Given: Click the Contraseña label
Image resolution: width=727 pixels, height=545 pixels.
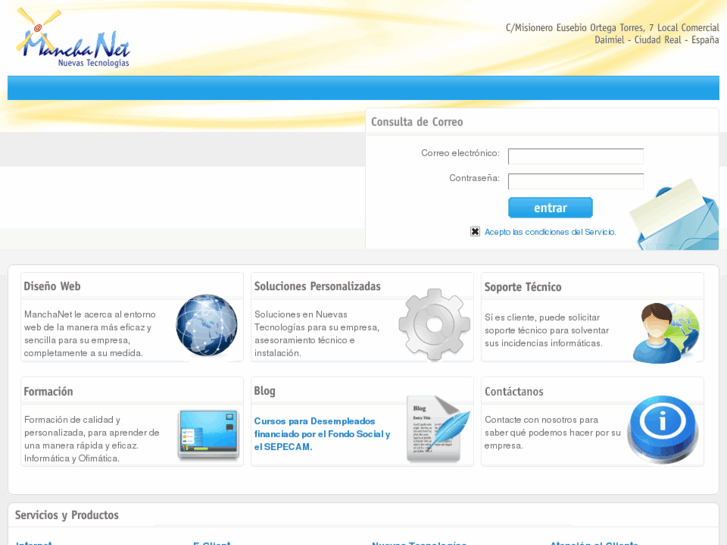Looking at the screenshot, I should (474, 178).
